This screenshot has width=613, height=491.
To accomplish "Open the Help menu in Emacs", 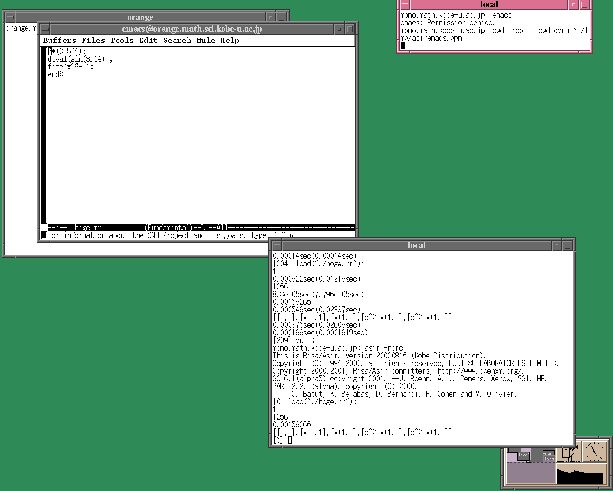I will pos(229,40).
